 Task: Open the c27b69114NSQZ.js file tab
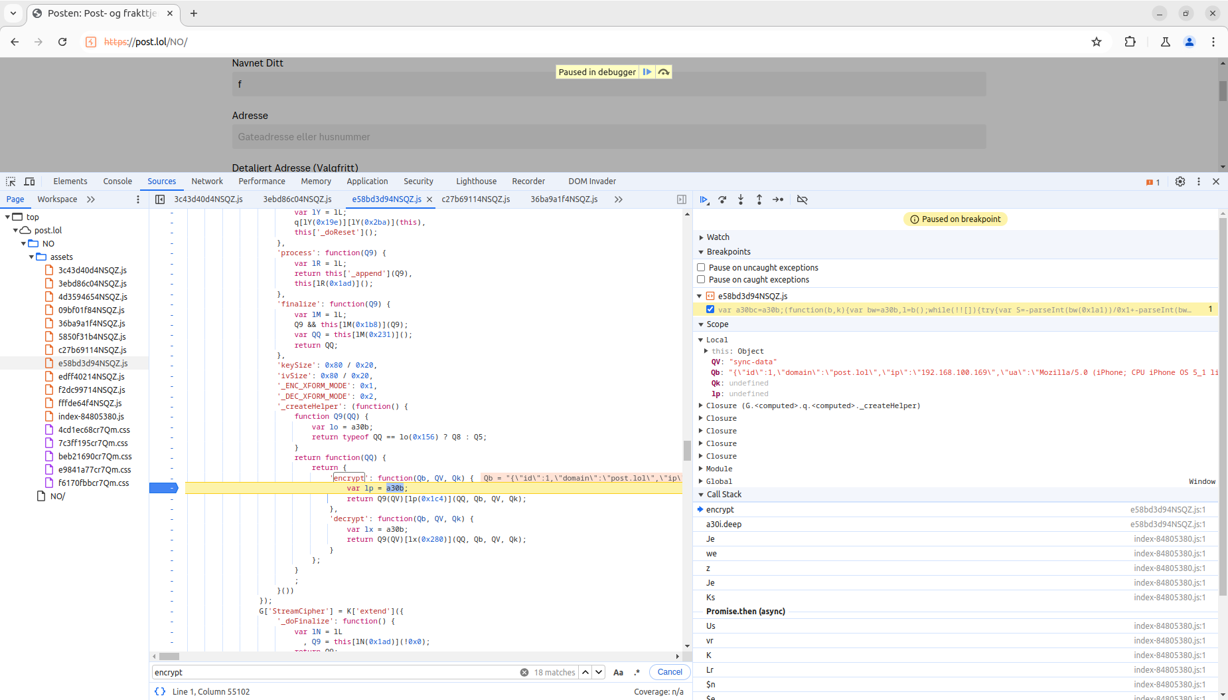476,200
